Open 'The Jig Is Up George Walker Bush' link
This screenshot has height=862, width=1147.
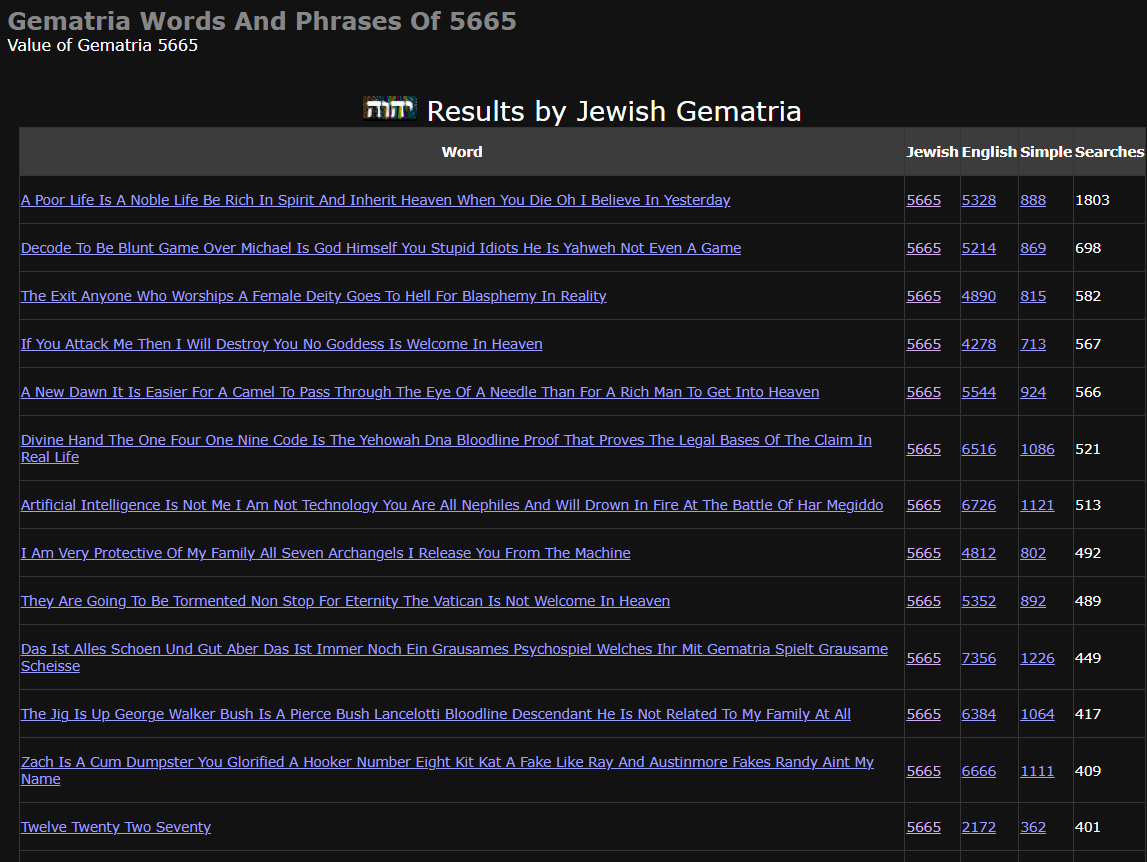[x=435, y=714]
